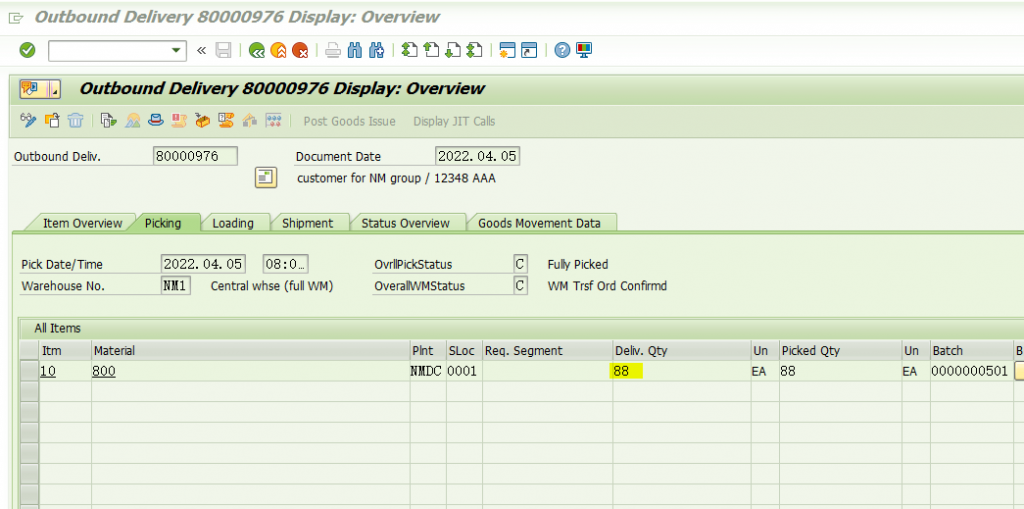Click the Incompletion Log icon

click(179, 121)
